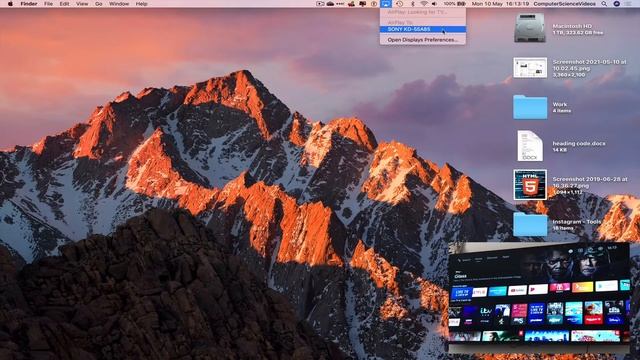Image resolution: width=640 pixels, height=360 pixels.
Task: Select the Instagram - Tools folder
Action: click(530, 224)
